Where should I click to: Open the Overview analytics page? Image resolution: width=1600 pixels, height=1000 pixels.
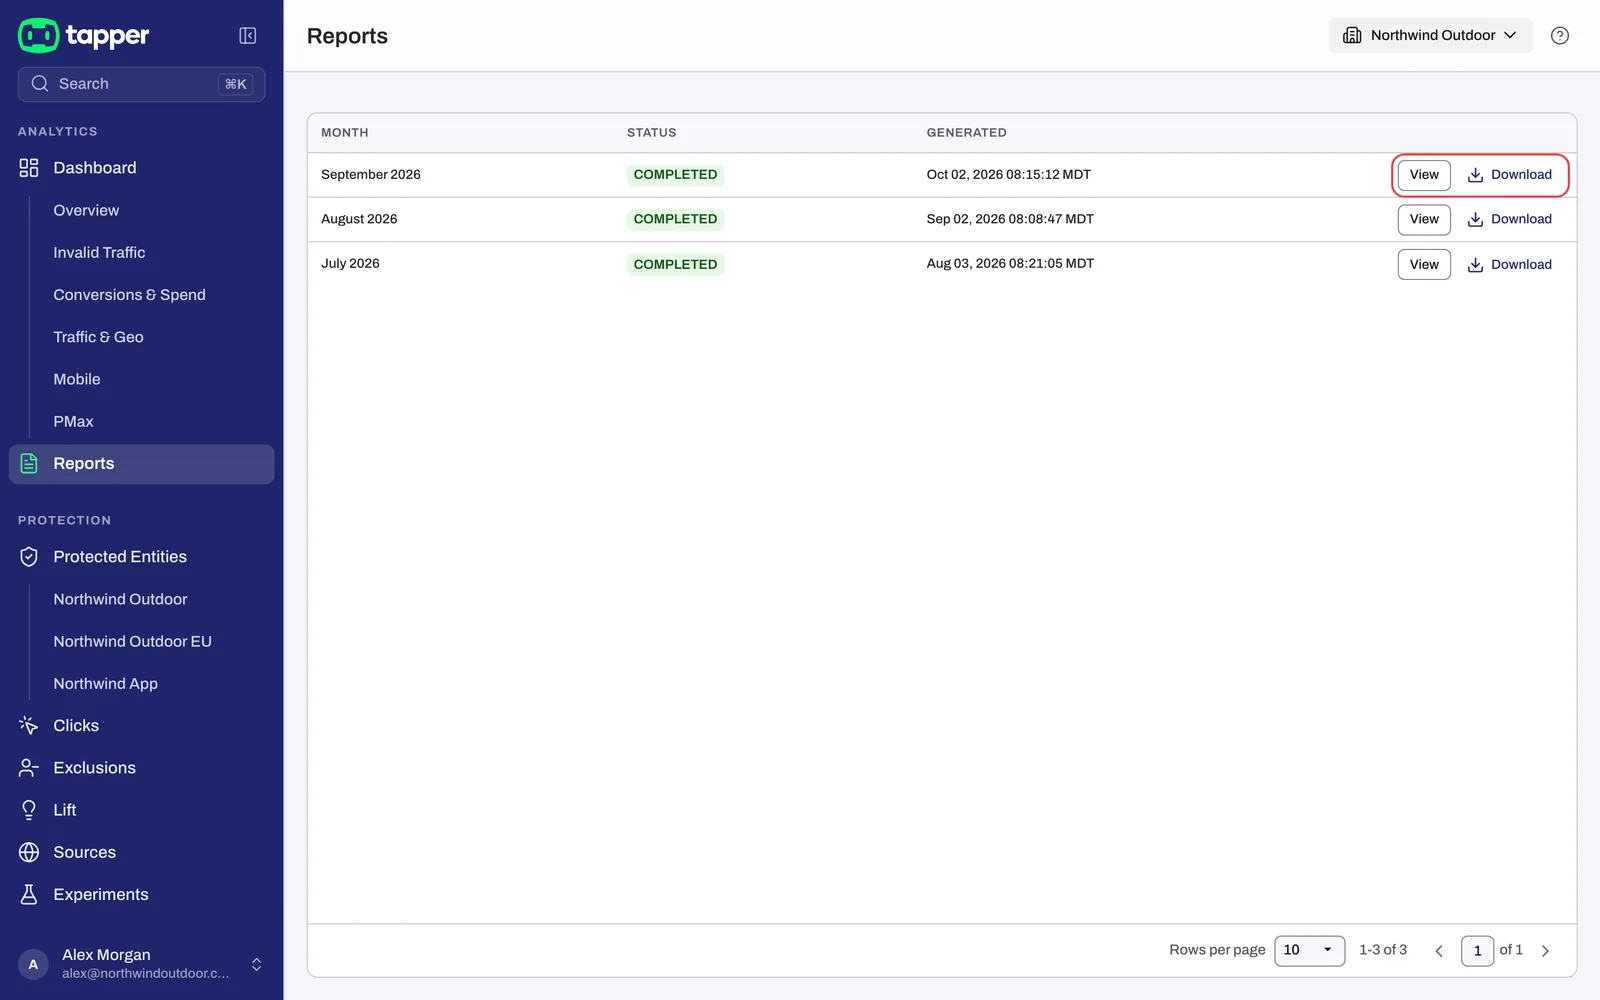tap(86, 211)
